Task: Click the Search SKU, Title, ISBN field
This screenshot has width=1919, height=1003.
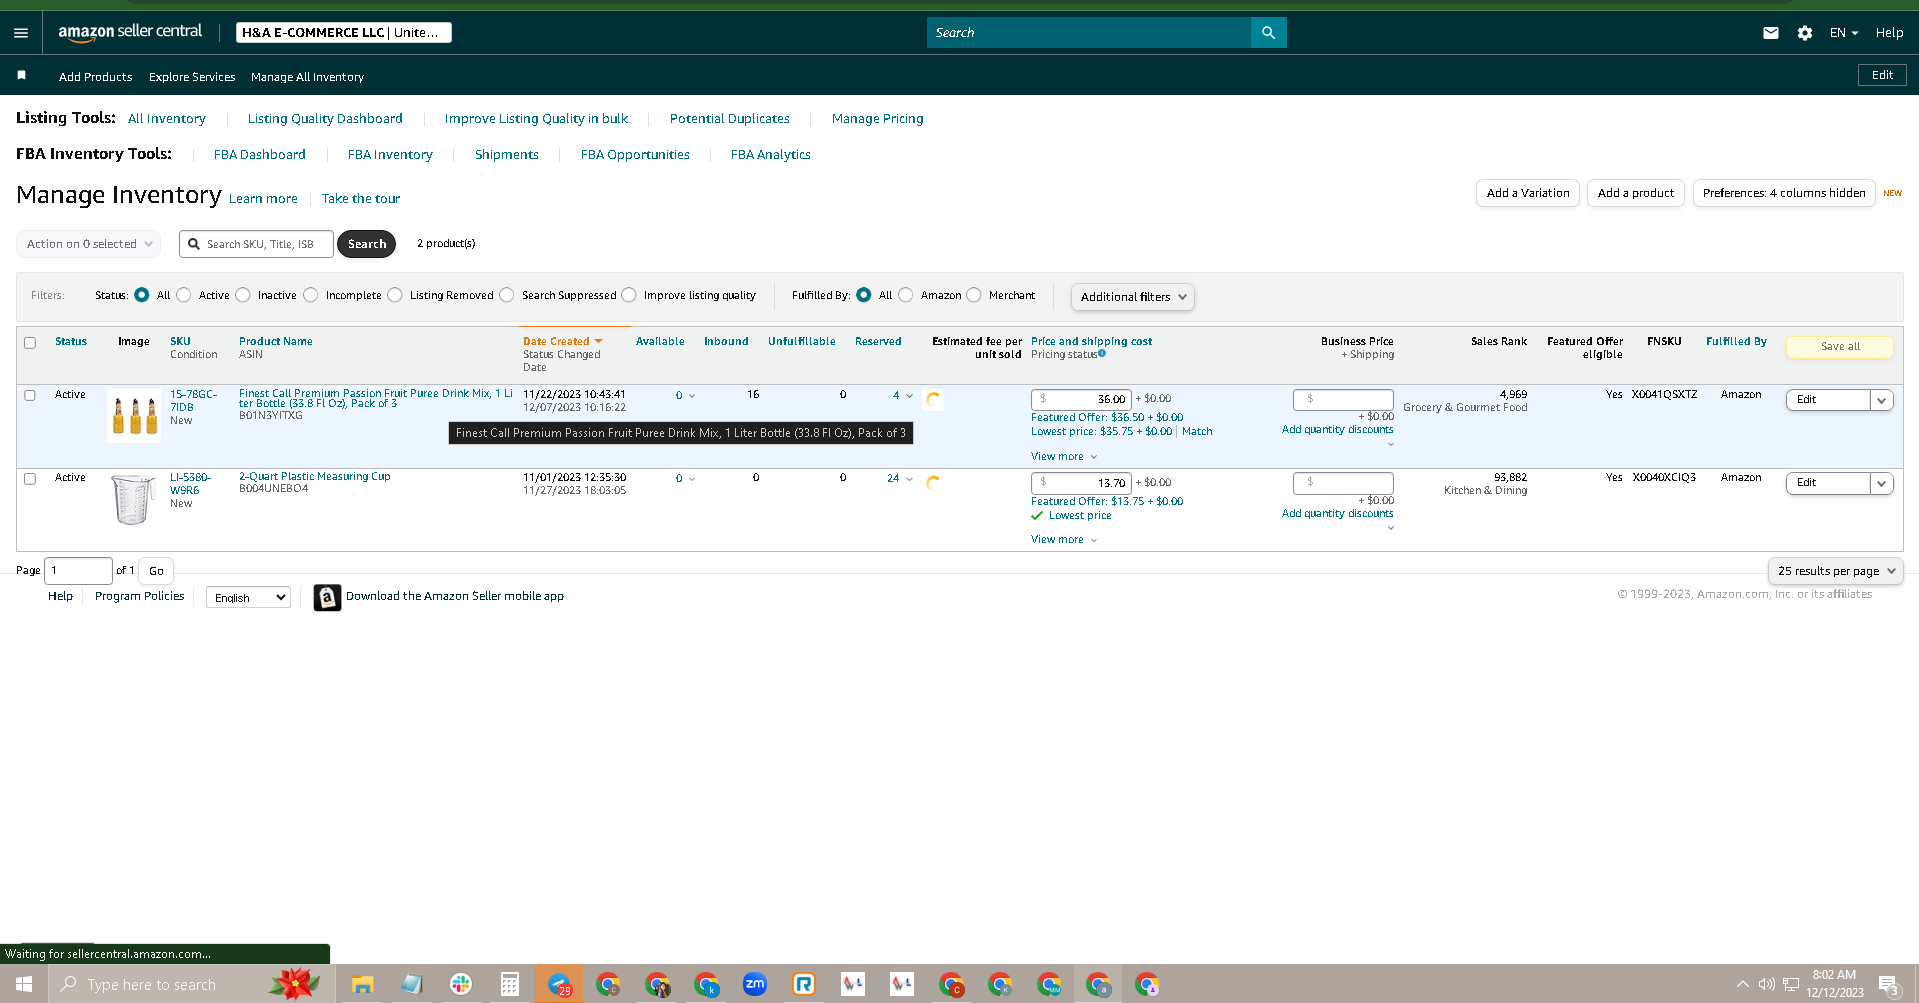Action: (x=257, y=244)
